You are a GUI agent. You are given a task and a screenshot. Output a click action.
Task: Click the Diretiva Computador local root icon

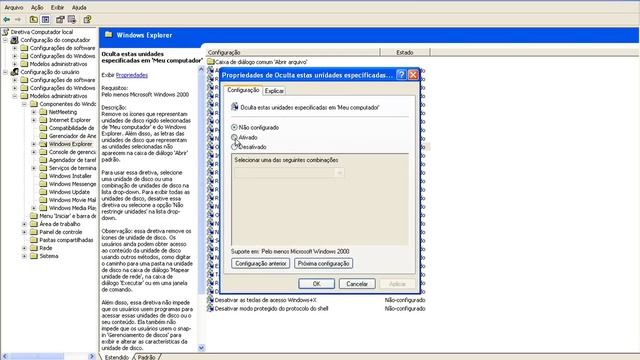pos(5,32)
